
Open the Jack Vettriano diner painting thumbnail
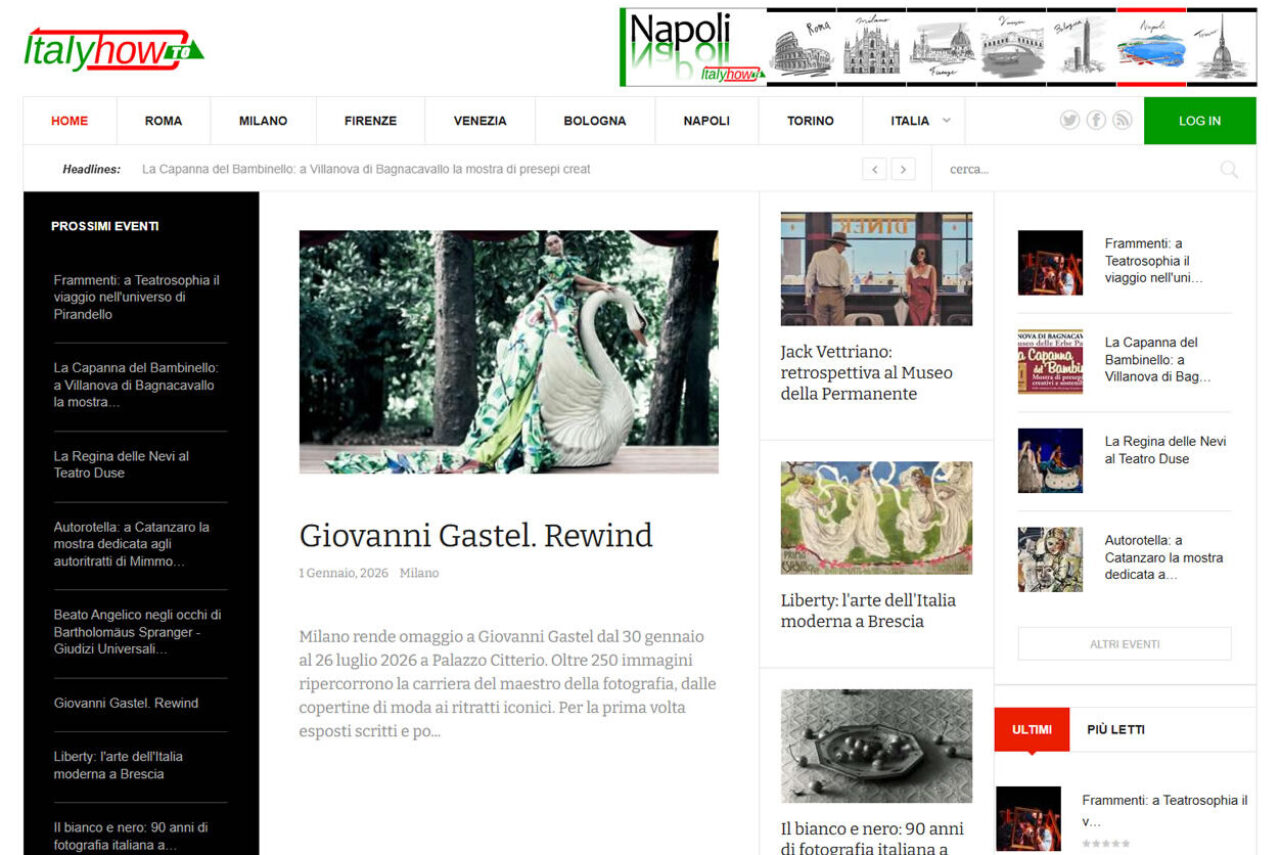[876, 268]
